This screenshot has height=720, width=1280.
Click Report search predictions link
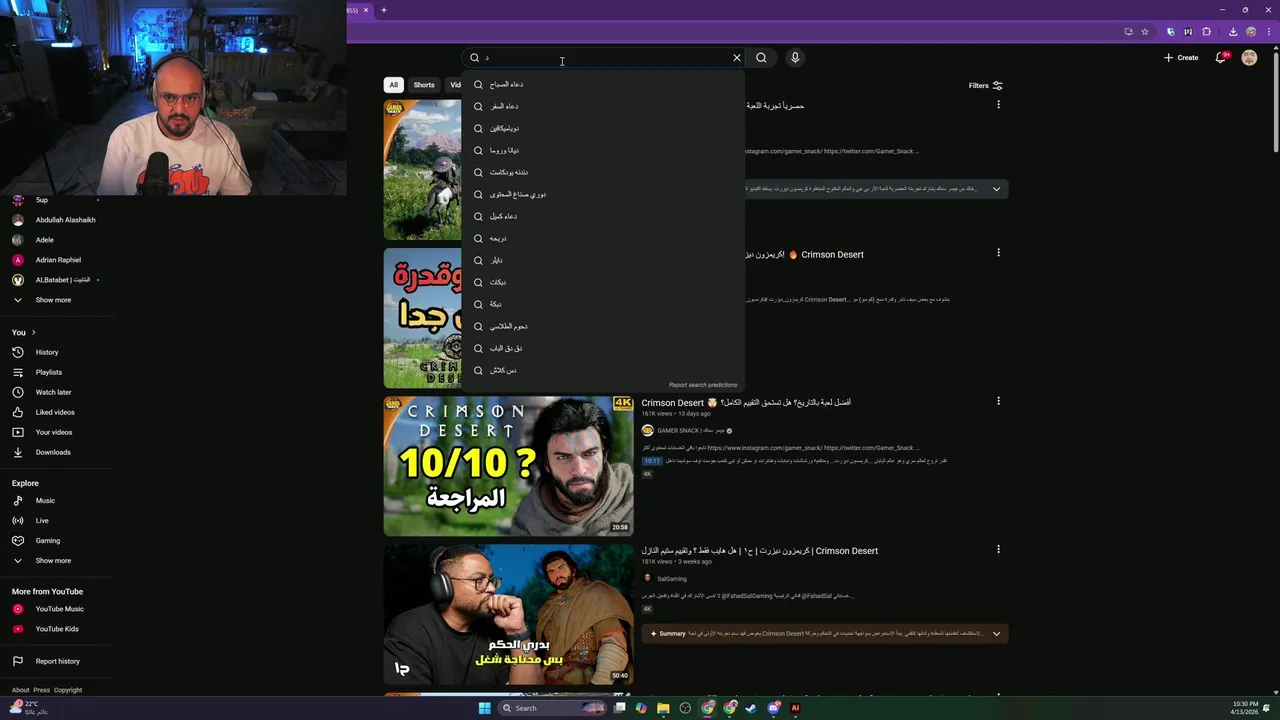703,385
